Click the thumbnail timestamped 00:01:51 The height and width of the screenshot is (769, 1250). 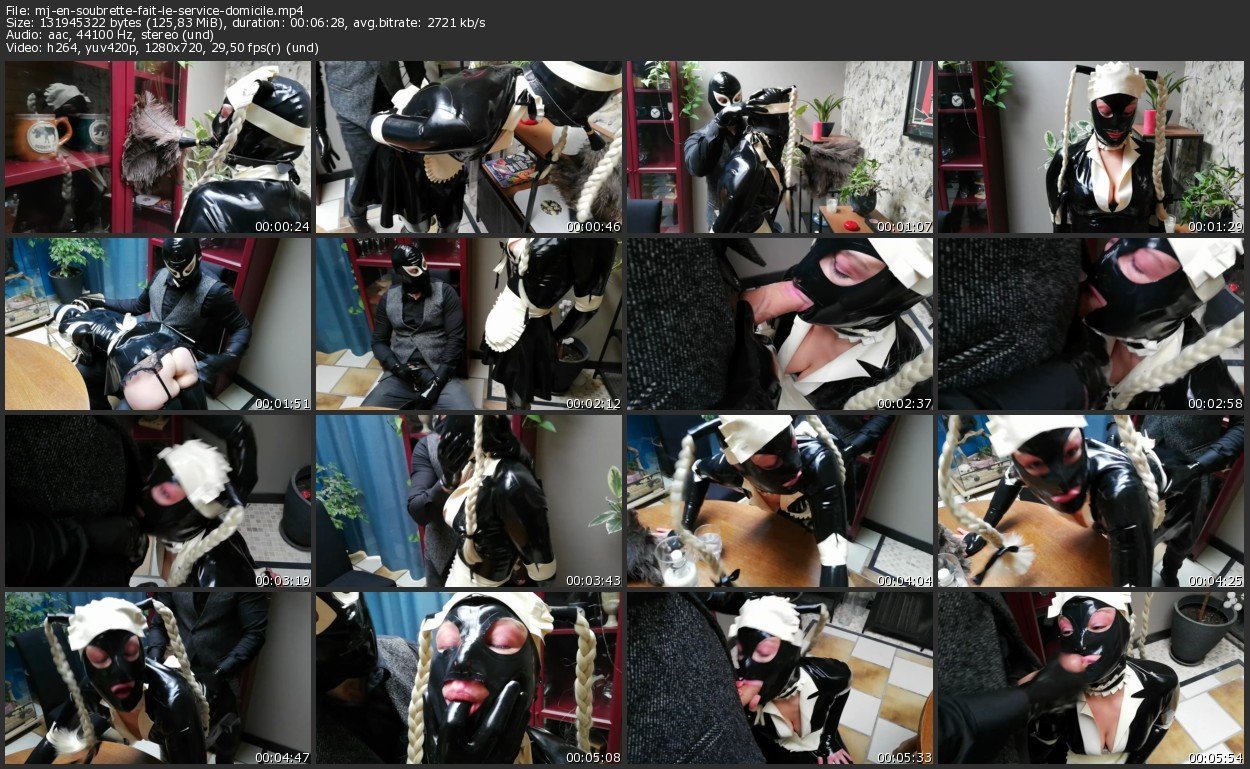[158, 324]
